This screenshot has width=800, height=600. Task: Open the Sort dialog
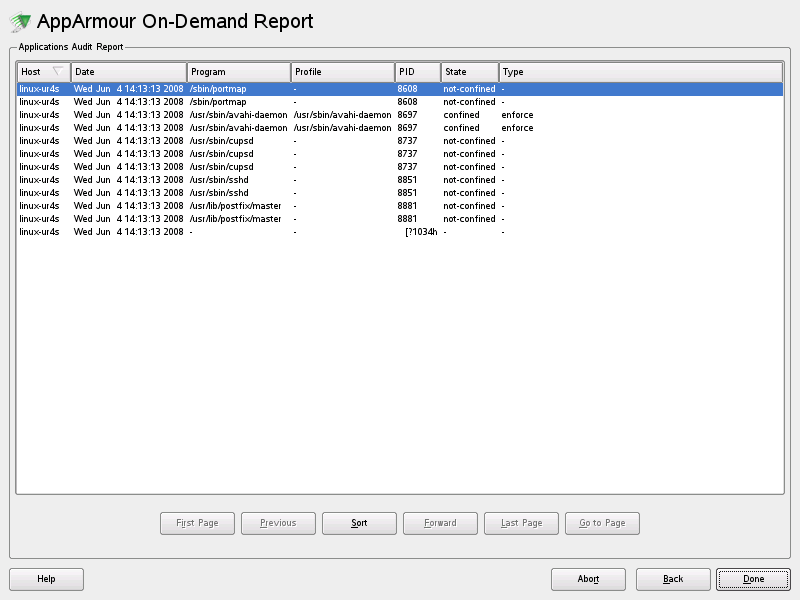point(359,523)
